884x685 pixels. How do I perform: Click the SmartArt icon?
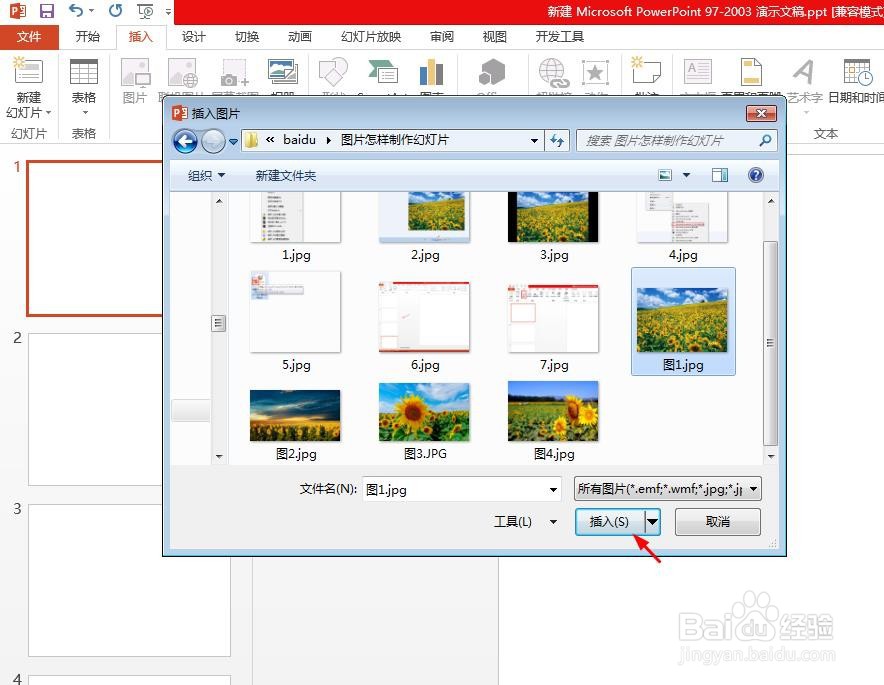pos(383,72)
